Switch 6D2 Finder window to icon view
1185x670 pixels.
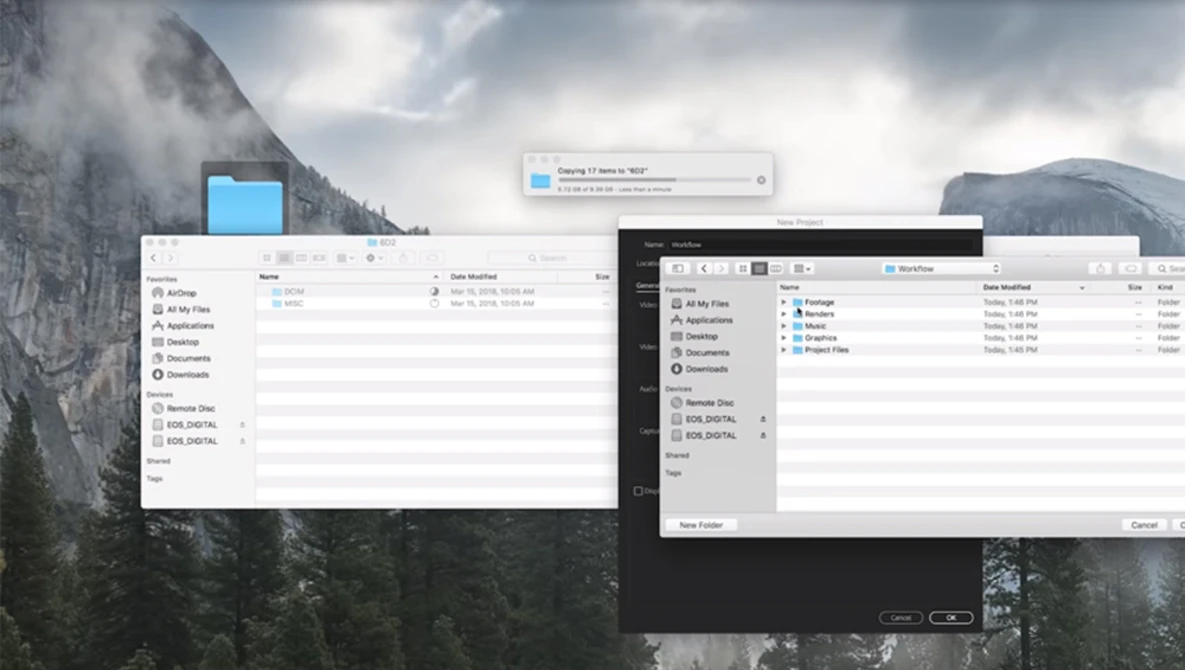(267, 258)
